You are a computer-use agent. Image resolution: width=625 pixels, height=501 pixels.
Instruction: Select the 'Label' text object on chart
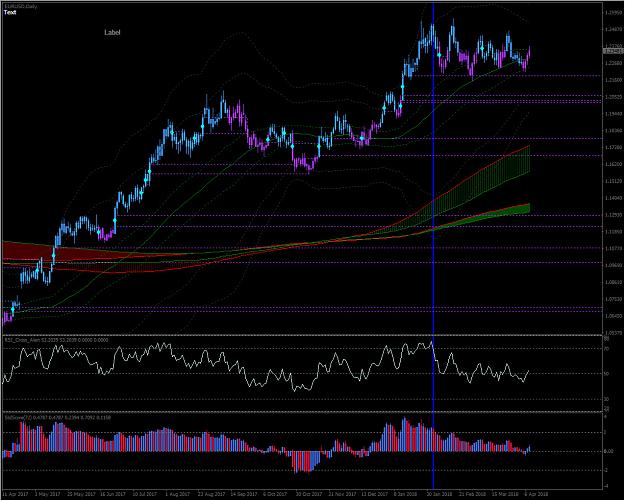112,32
